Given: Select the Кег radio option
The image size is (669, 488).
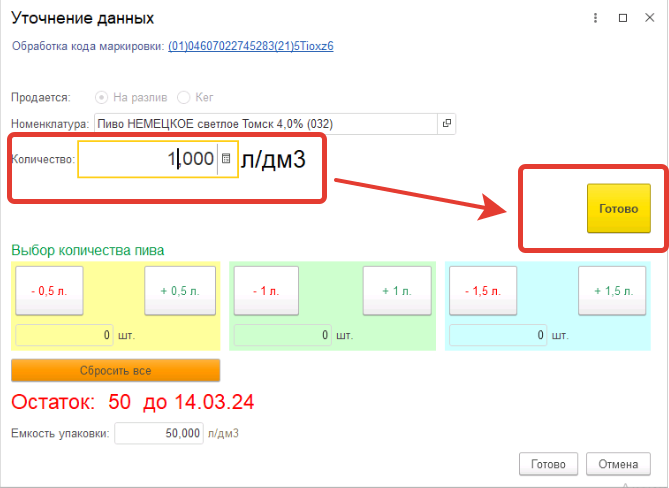Looking at the screenshot, I should [x=195, y=98].
